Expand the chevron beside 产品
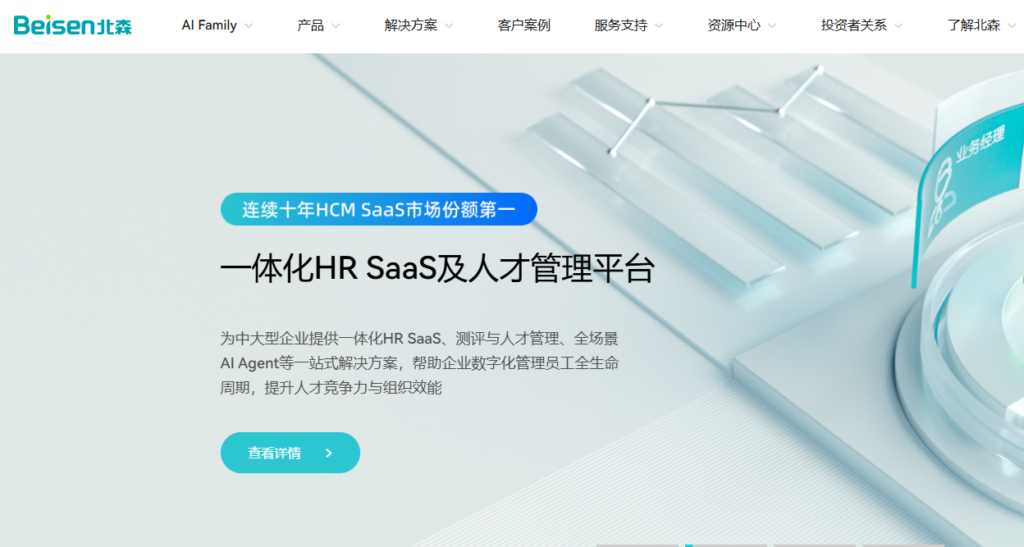Viewport: 1024px width, 547px height. (x=336, y=26)
